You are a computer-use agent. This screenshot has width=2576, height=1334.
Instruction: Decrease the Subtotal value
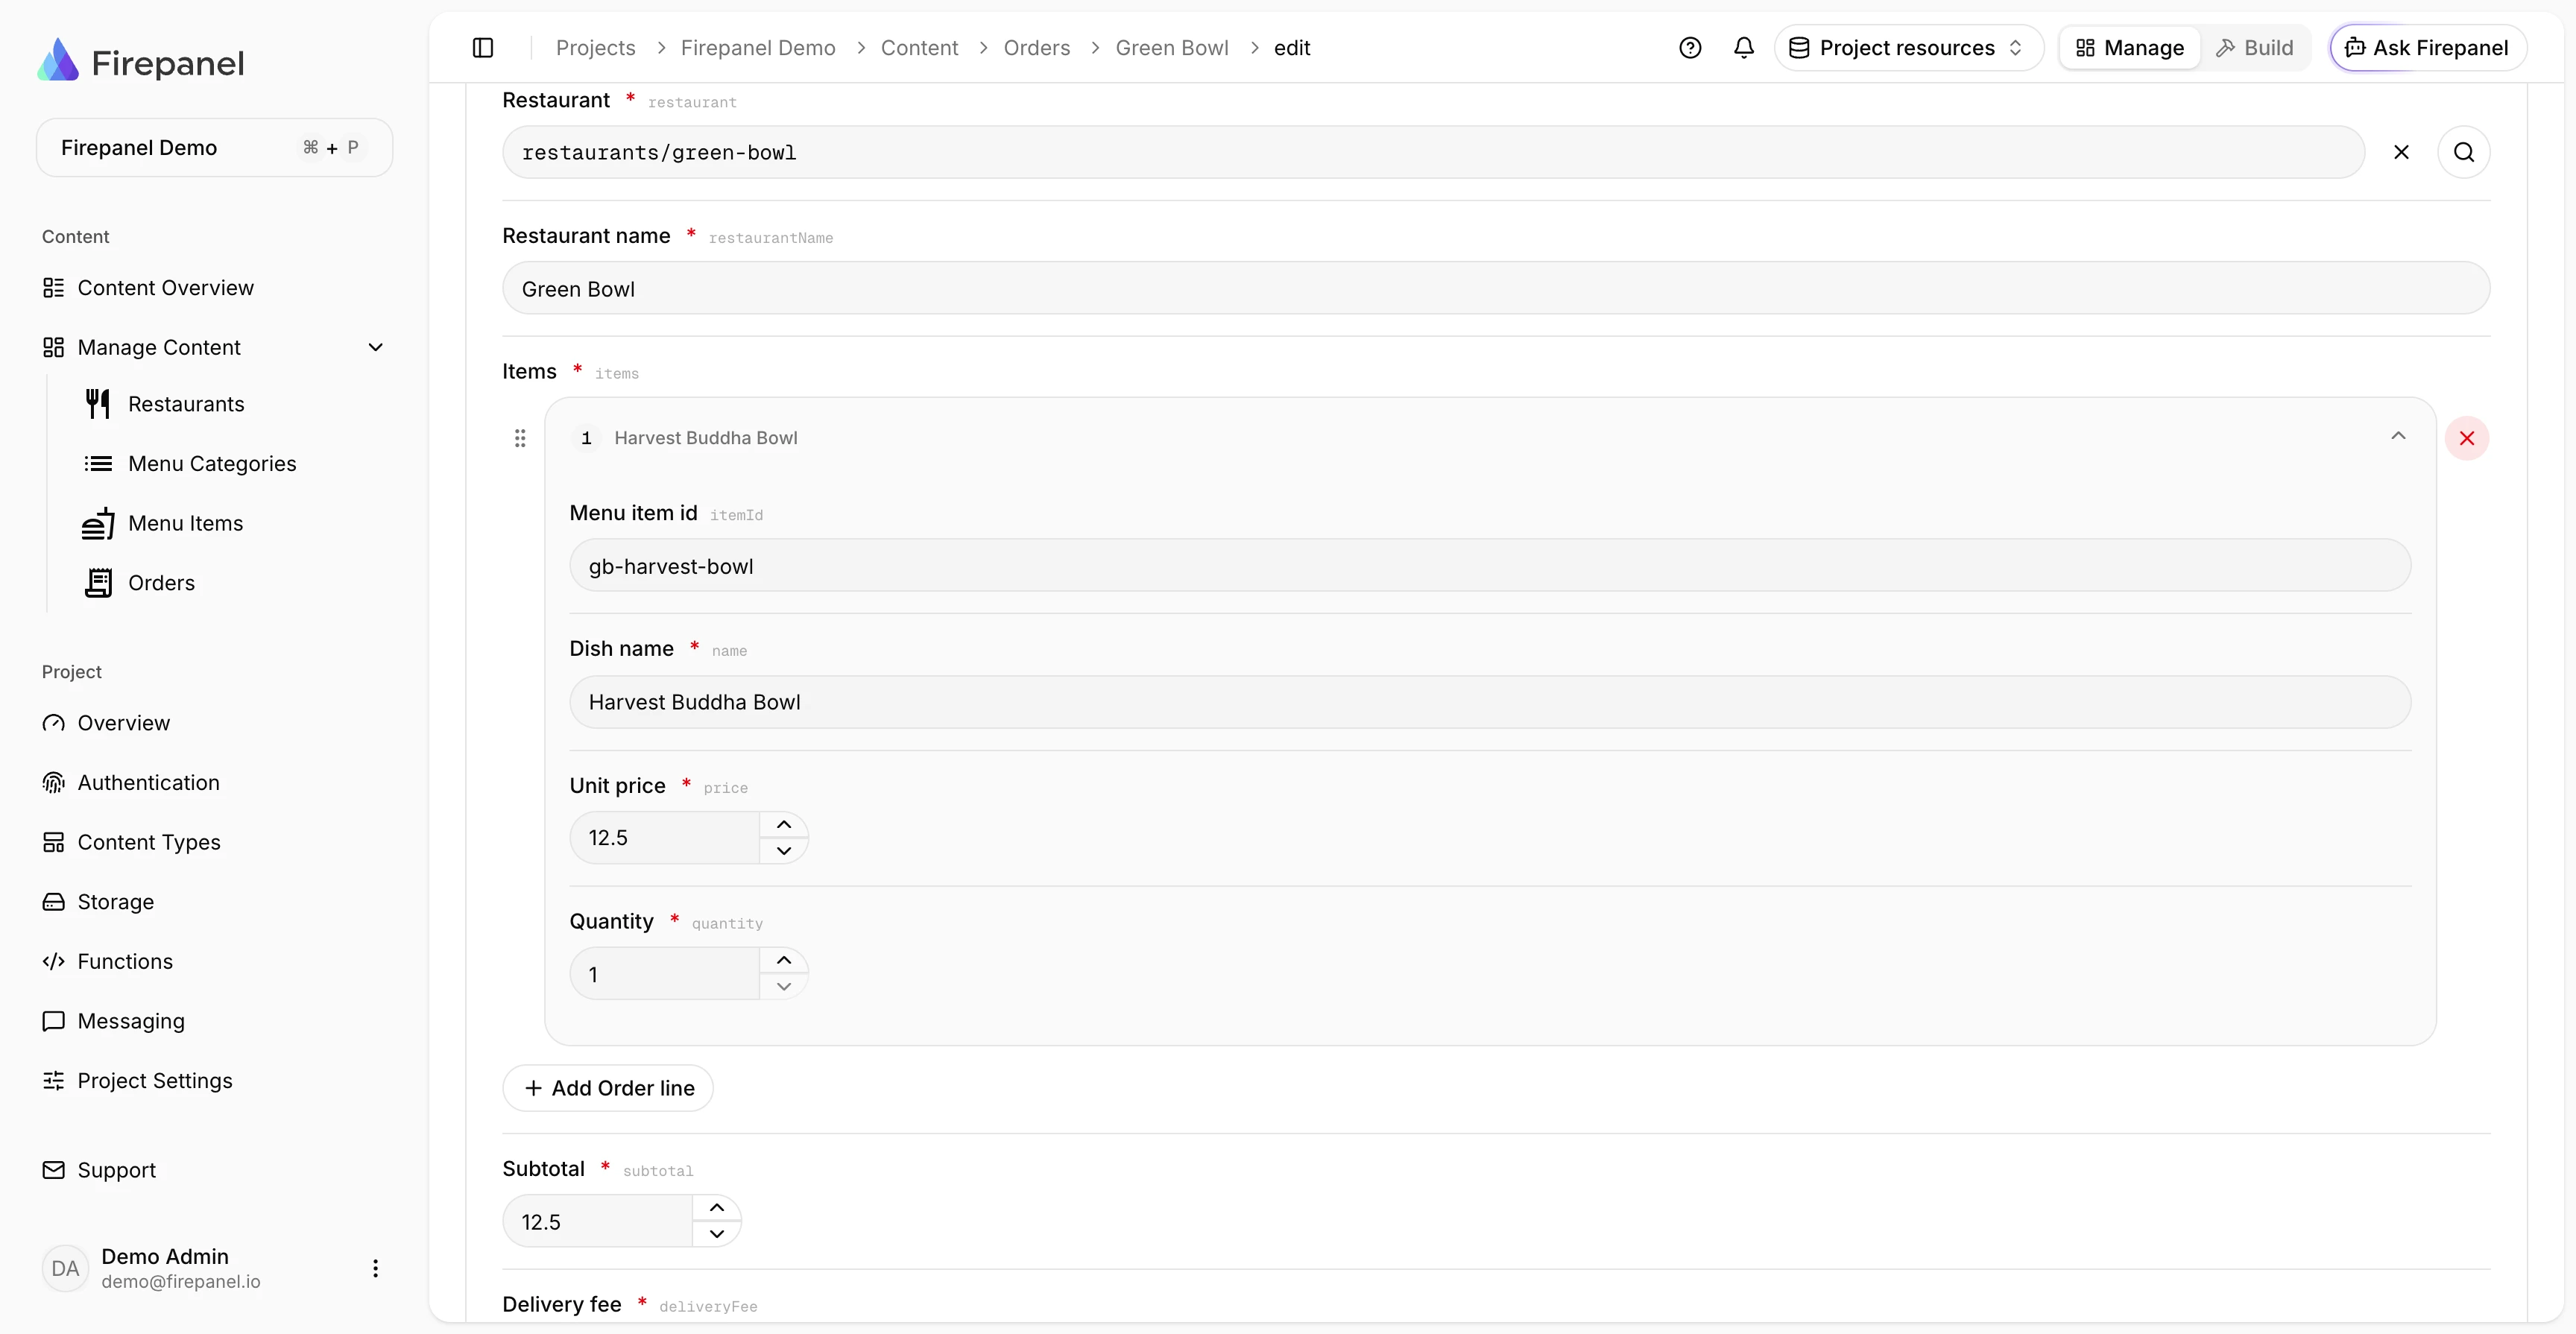click(x=717, y=1234)
